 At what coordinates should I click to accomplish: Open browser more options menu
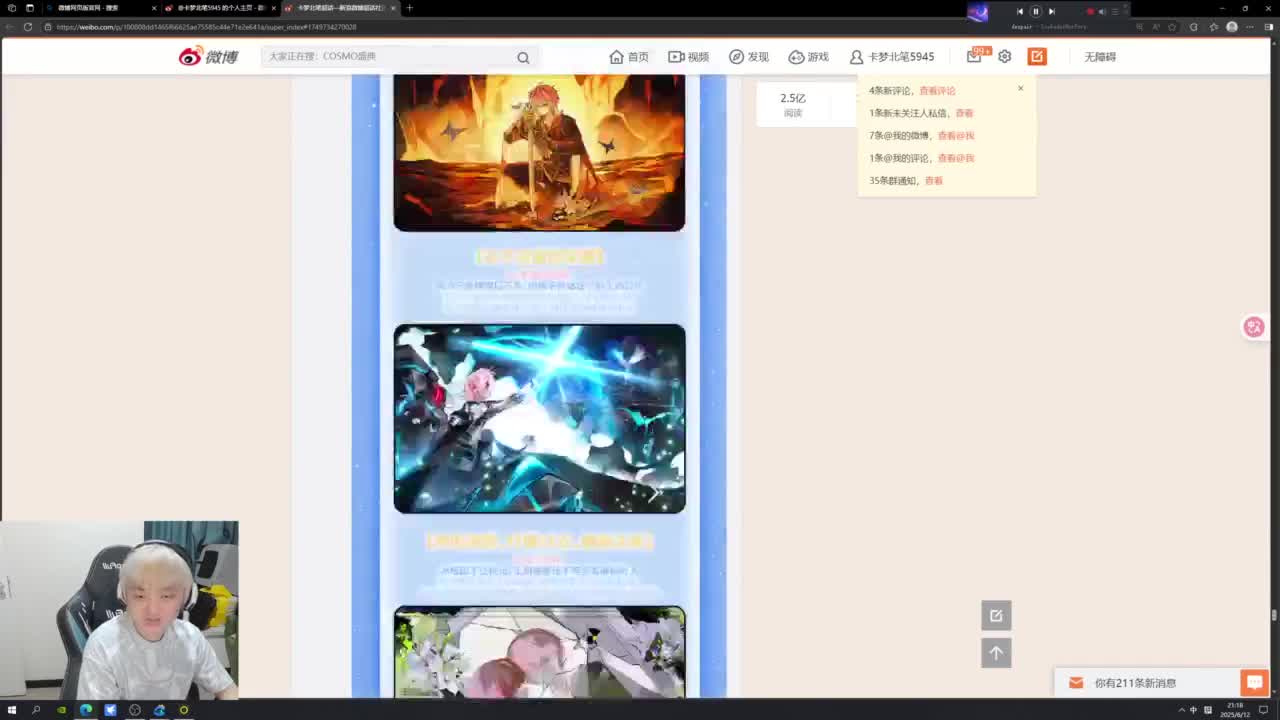[1249, 27]
